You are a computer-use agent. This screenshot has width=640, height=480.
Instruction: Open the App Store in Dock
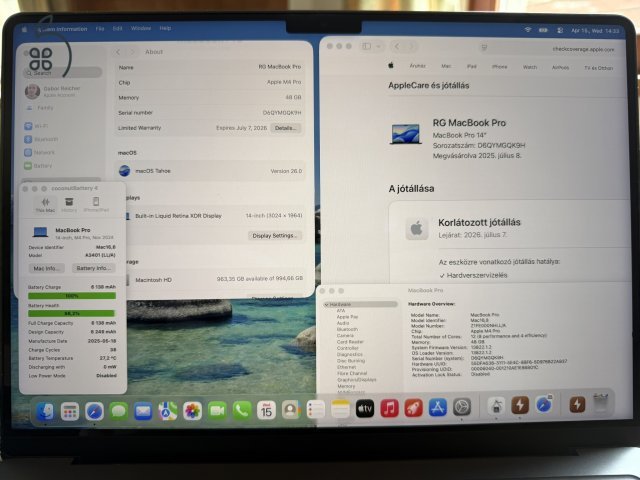438,407
